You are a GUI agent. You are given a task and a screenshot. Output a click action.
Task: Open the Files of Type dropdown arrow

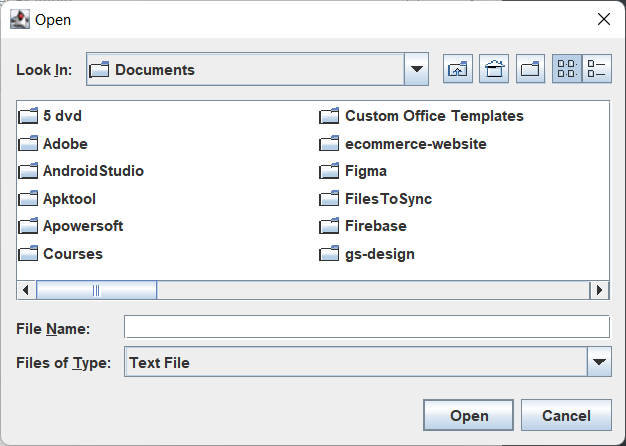(599, 362)
